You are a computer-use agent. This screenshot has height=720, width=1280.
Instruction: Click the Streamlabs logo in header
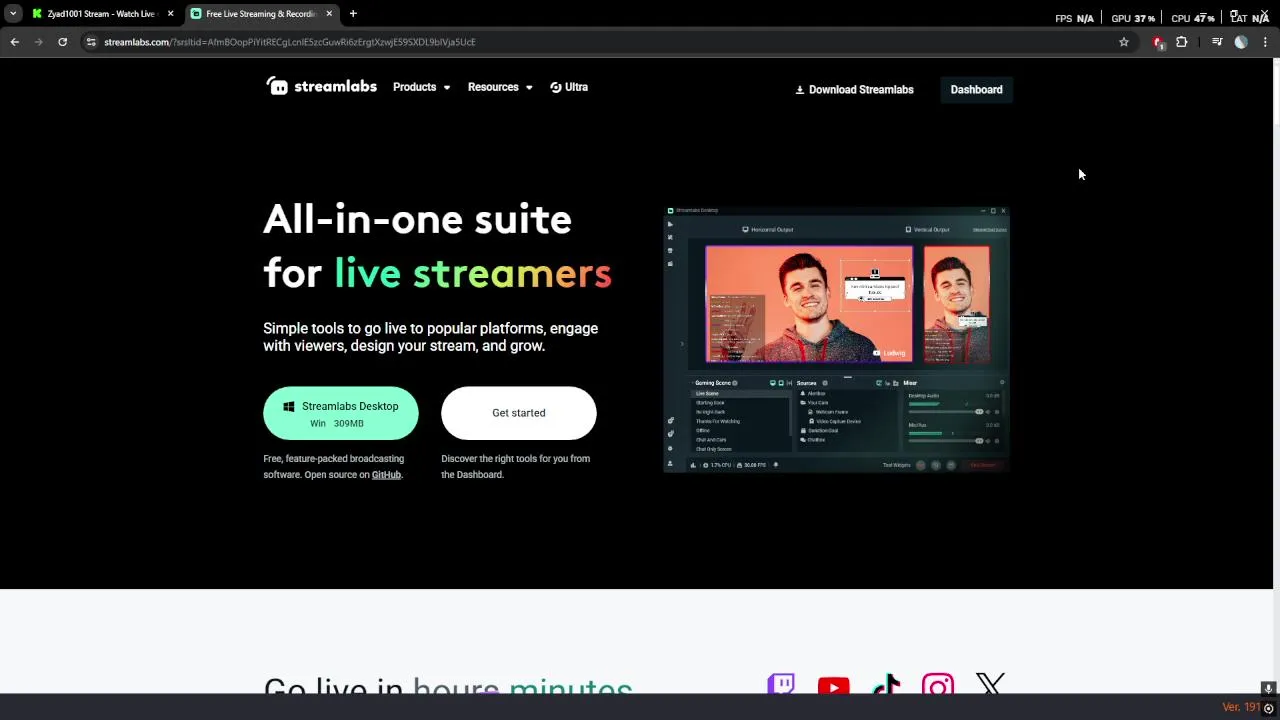(321, 87)
